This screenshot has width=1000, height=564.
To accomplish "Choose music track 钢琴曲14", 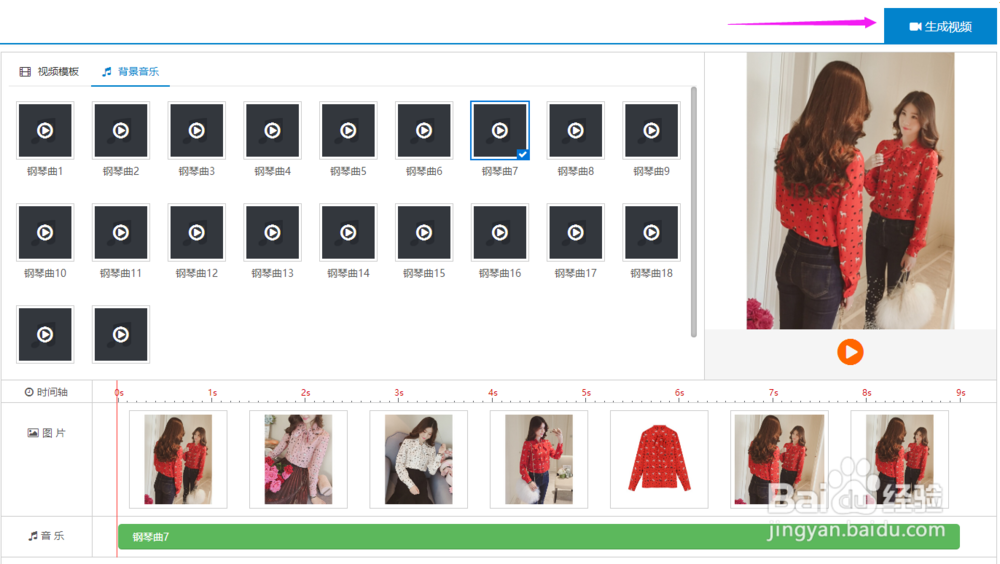I will point(348,232).
